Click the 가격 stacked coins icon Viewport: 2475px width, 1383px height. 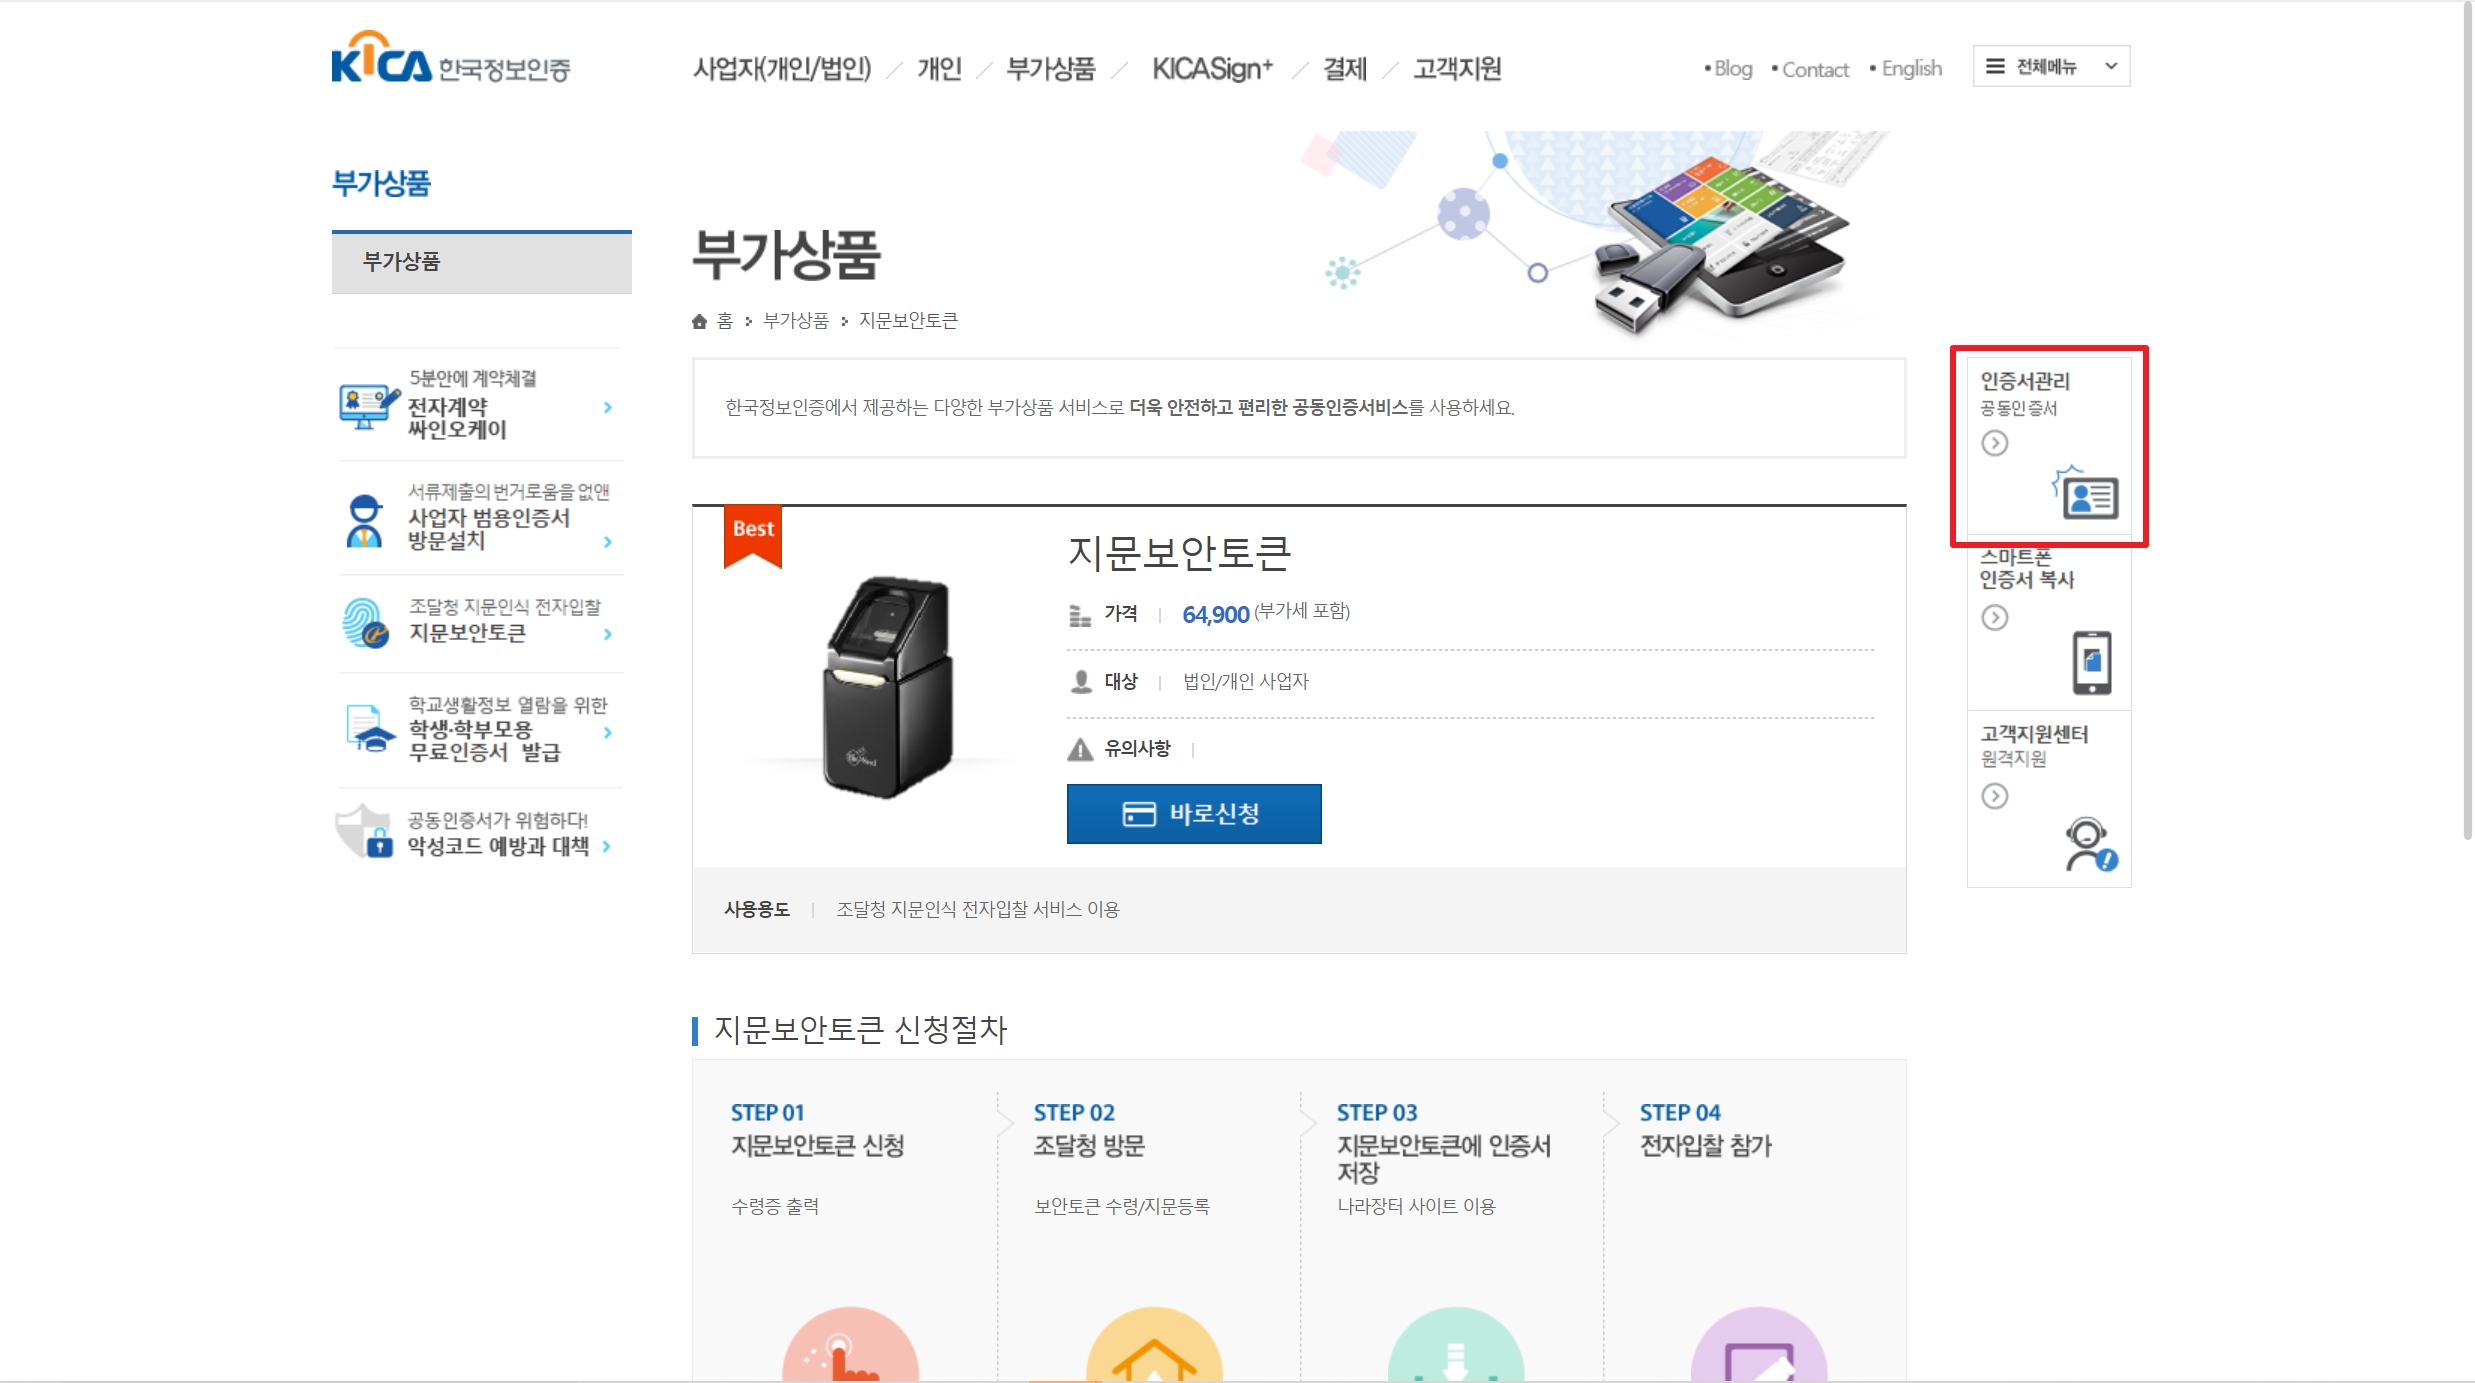coord(1080,615)
